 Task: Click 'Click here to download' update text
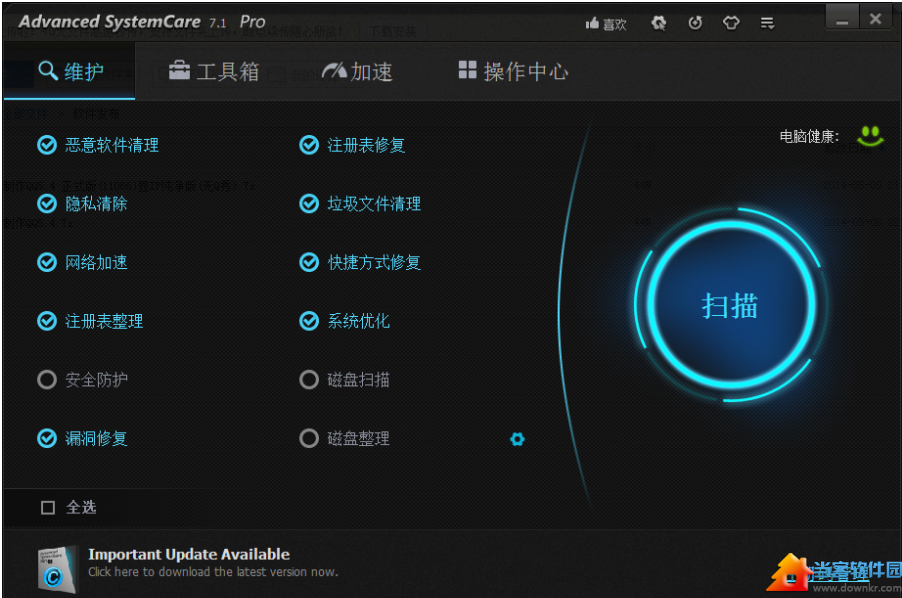click(x=213, y=572)
